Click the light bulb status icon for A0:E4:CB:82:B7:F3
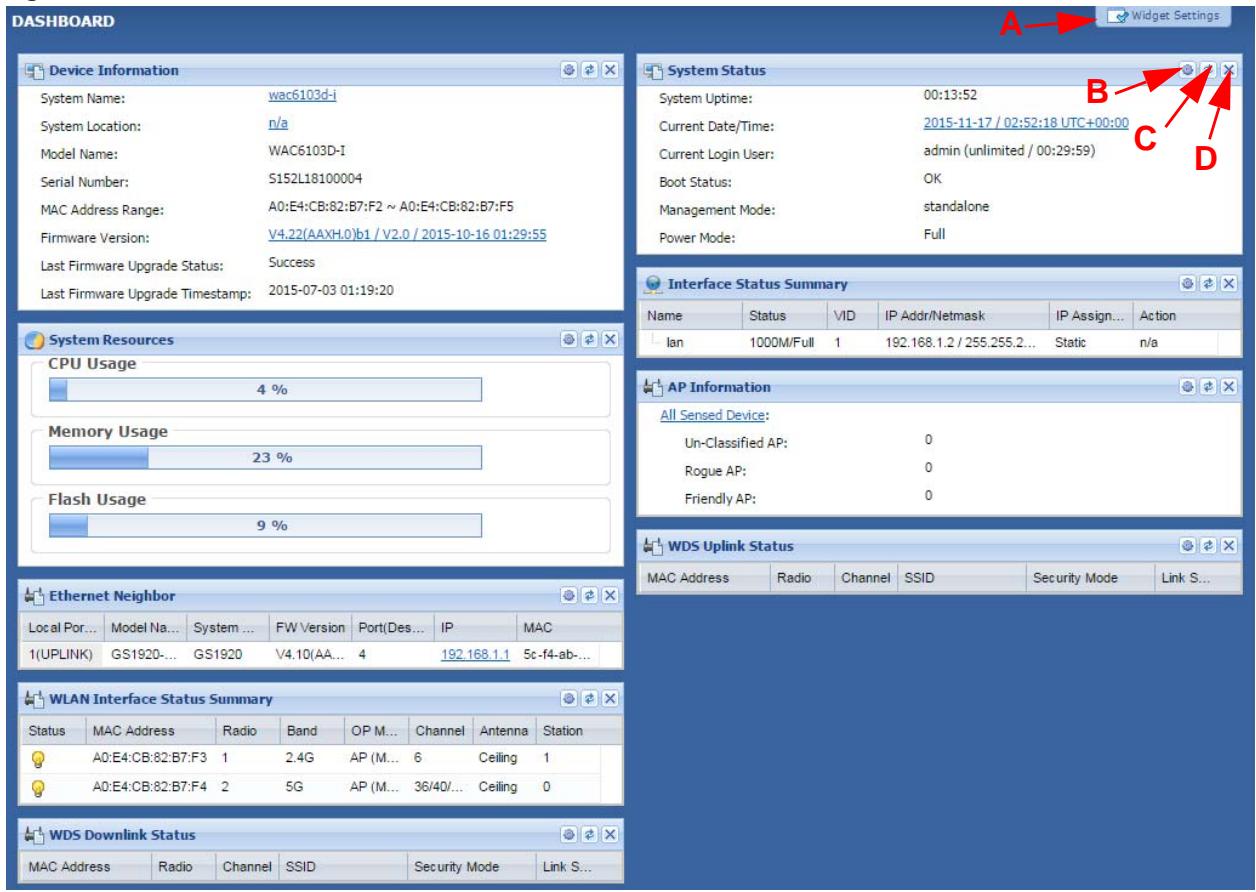The image size is (1256, 892). click(x=39, y=758)
